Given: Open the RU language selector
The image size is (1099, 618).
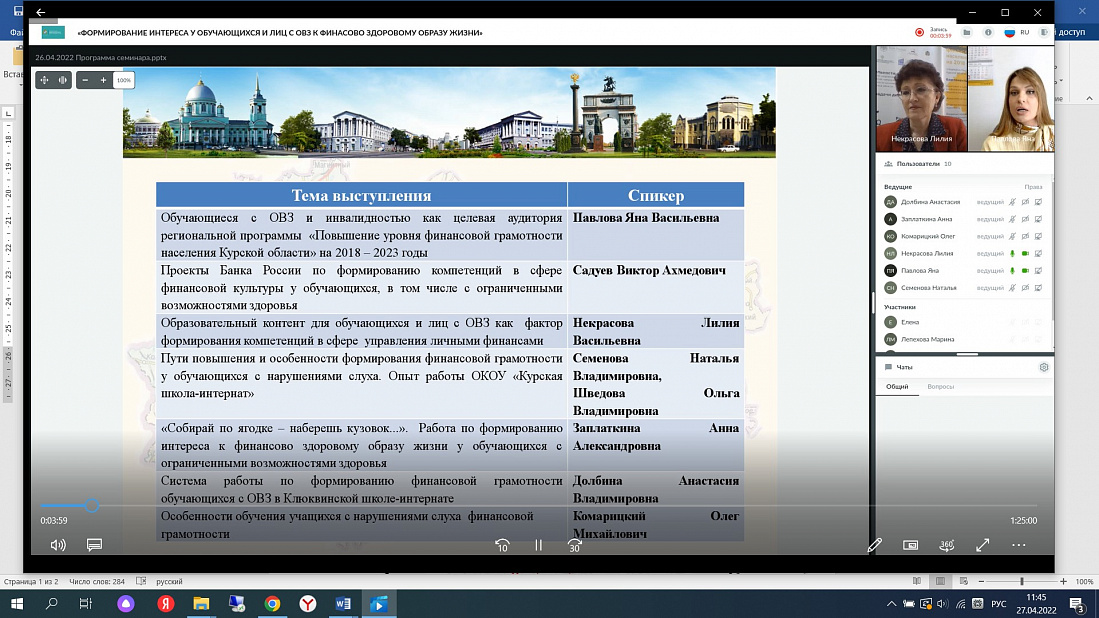Looking at the screenshot, I should coord(1016,32).
